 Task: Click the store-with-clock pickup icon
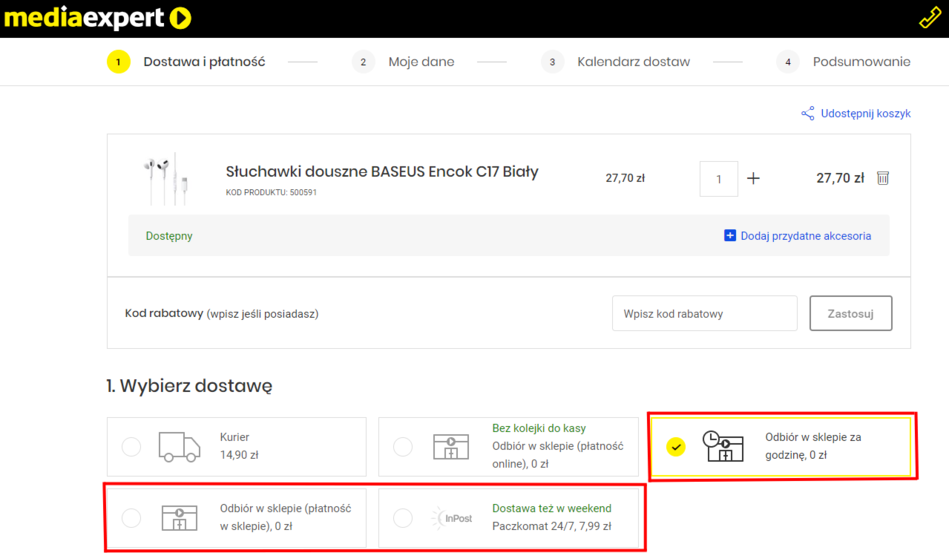click(723, 446)
